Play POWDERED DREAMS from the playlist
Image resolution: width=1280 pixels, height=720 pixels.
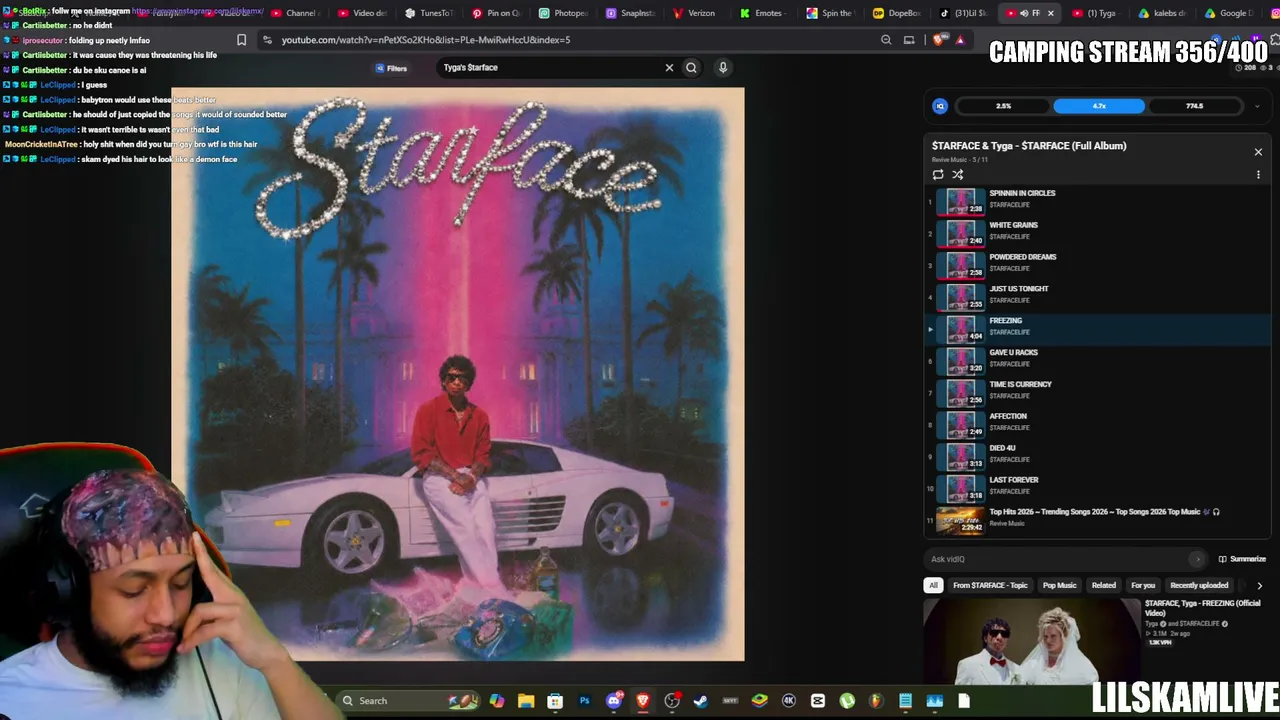coord(1098,265)
